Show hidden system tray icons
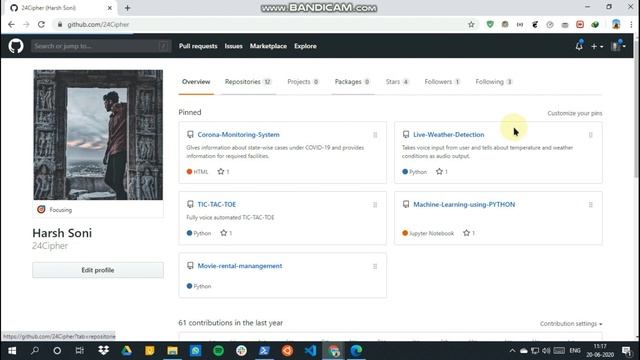The image size is (640, 360). coord(512,351)
